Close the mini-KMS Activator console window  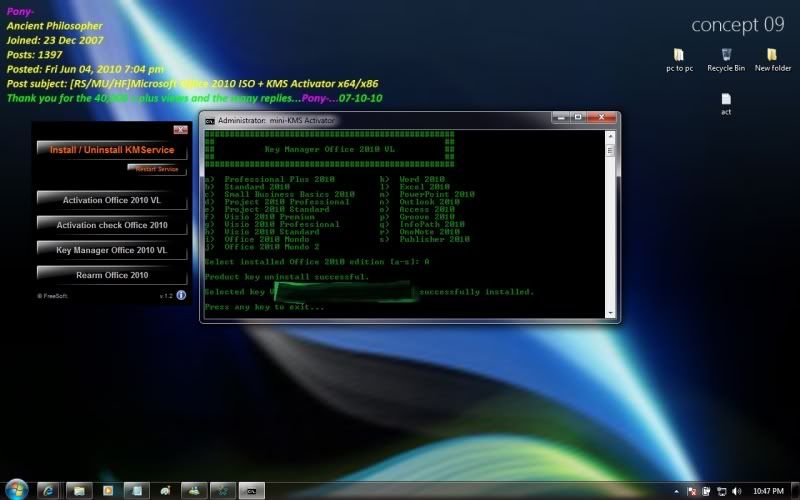(x=602, y=117)
